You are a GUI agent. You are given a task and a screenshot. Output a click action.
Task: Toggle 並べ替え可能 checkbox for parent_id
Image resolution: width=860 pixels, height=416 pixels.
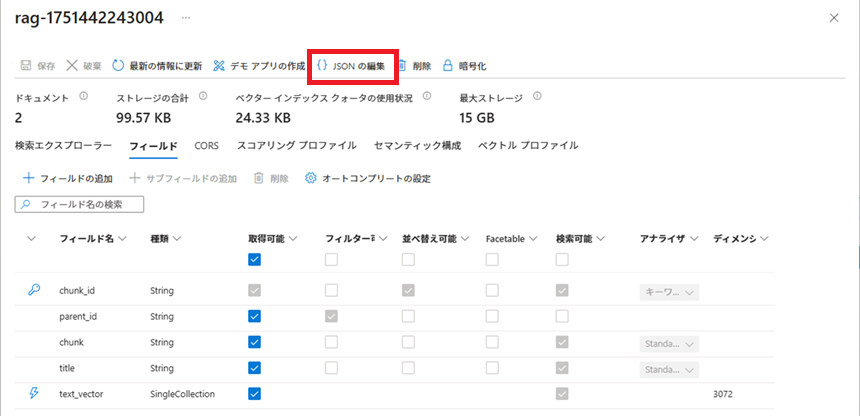tap(408, 316)
